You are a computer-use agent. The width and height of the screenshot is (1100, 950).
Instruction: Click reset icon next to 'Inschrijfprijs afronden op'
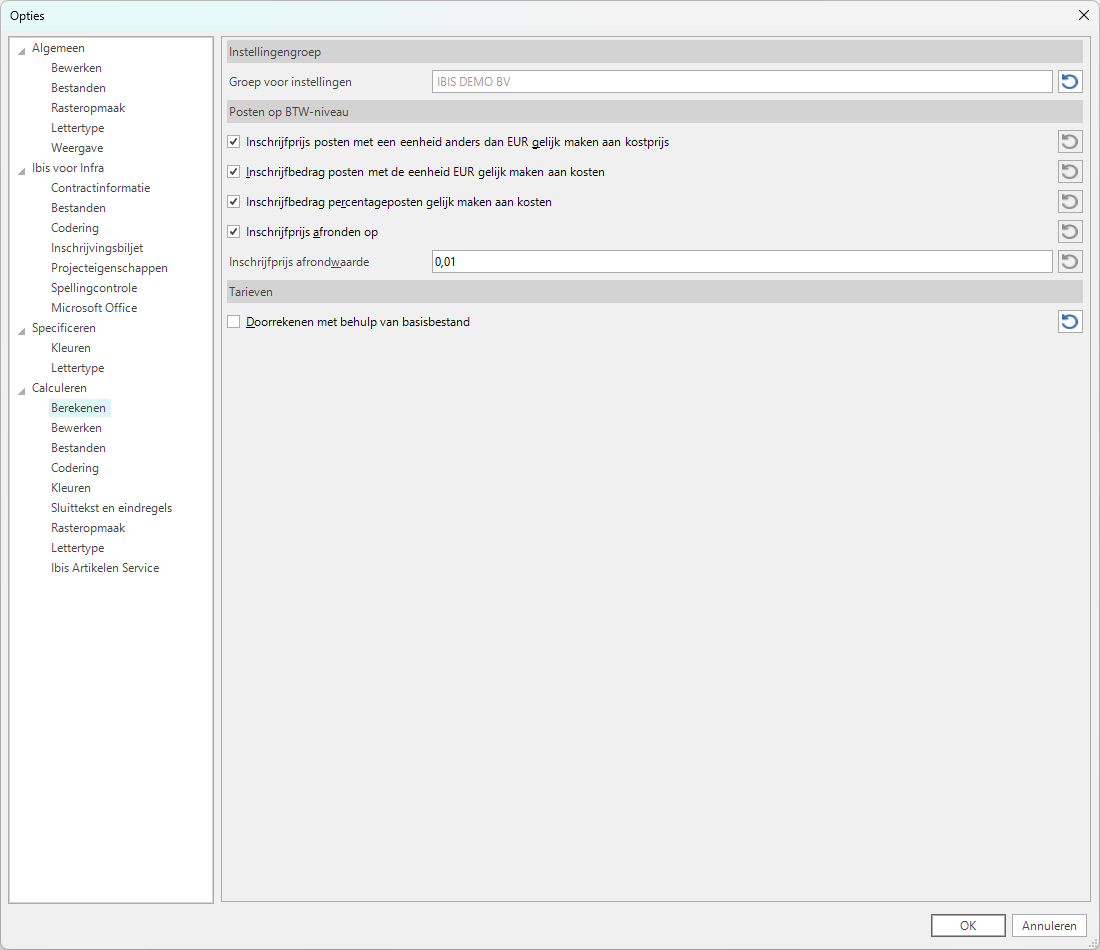[x=1070, y=232]
